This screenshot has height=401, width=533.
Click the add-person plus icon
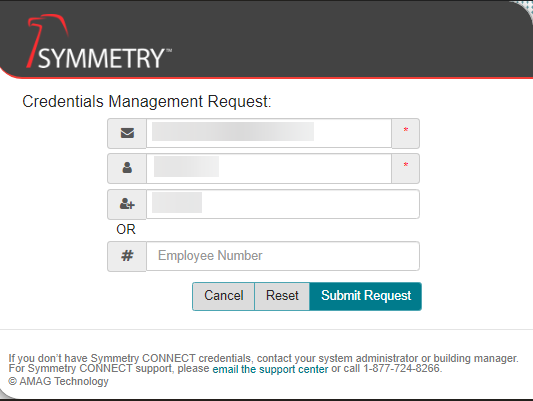click(x=127, y=204)
